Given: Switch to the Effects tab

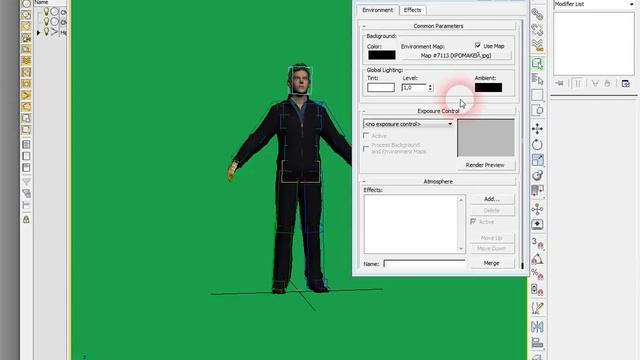Looking at the screenshot, I should click(412, 10).
